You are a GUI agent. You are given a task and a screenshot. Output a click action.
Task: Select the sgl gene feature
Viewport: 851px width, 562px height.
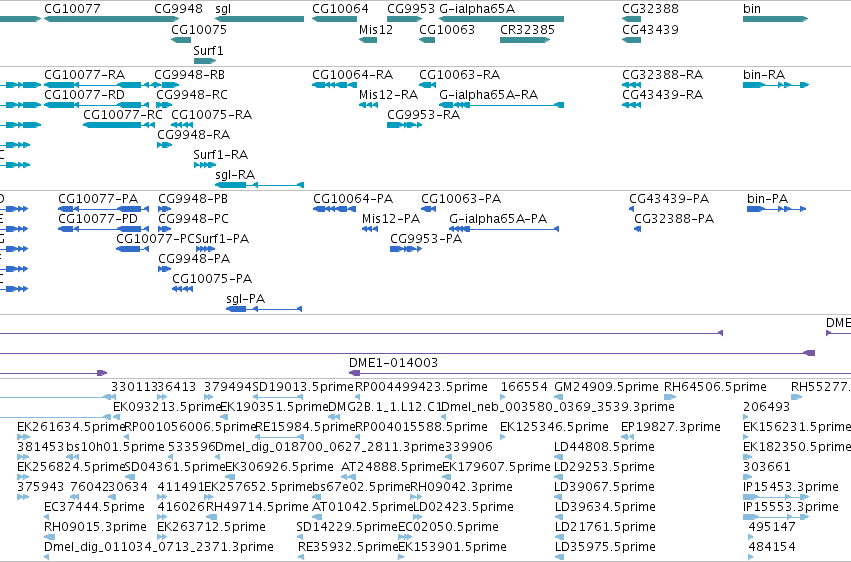(x=259, y=19)
